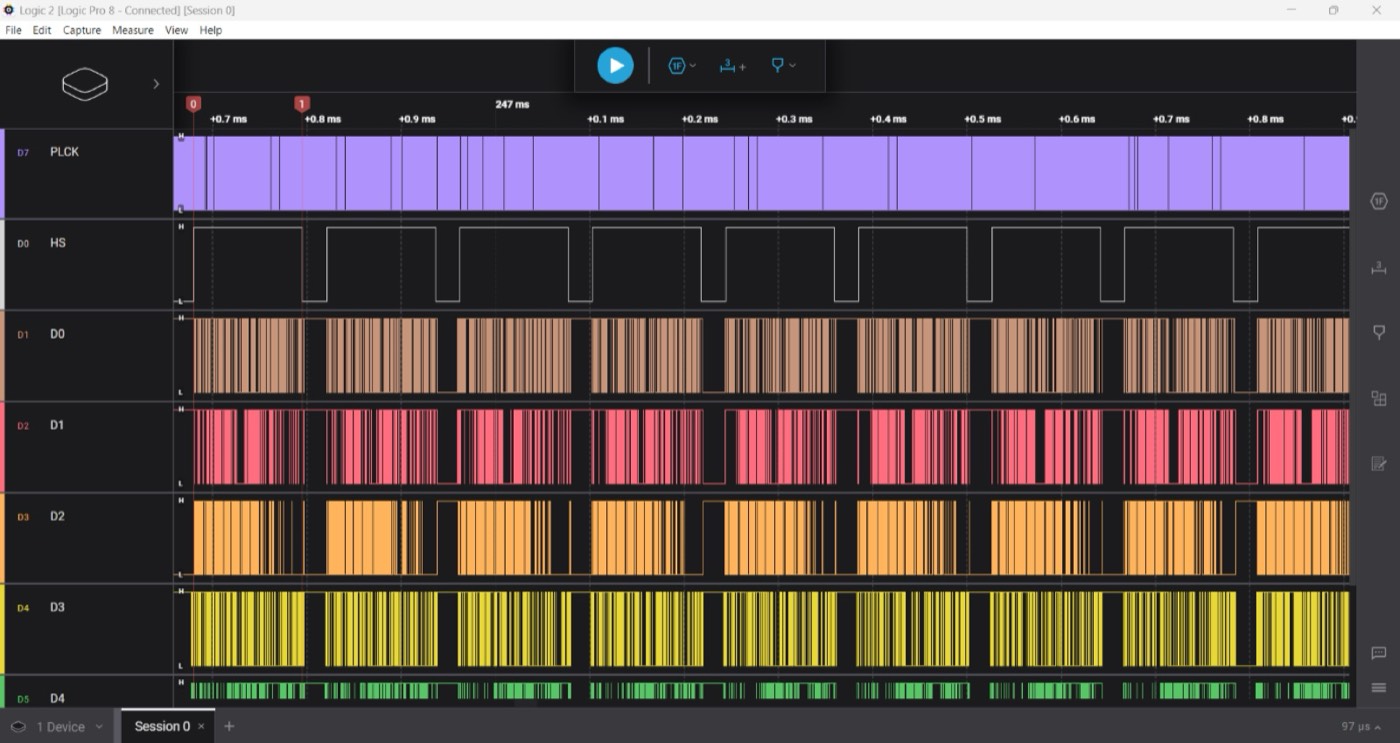Image resolution: width=1400 pixels, height=743 pixels.
Task: Open the Extensions panel in the right sidebar
Action: pyautogui.click(x=1378, y=398)
